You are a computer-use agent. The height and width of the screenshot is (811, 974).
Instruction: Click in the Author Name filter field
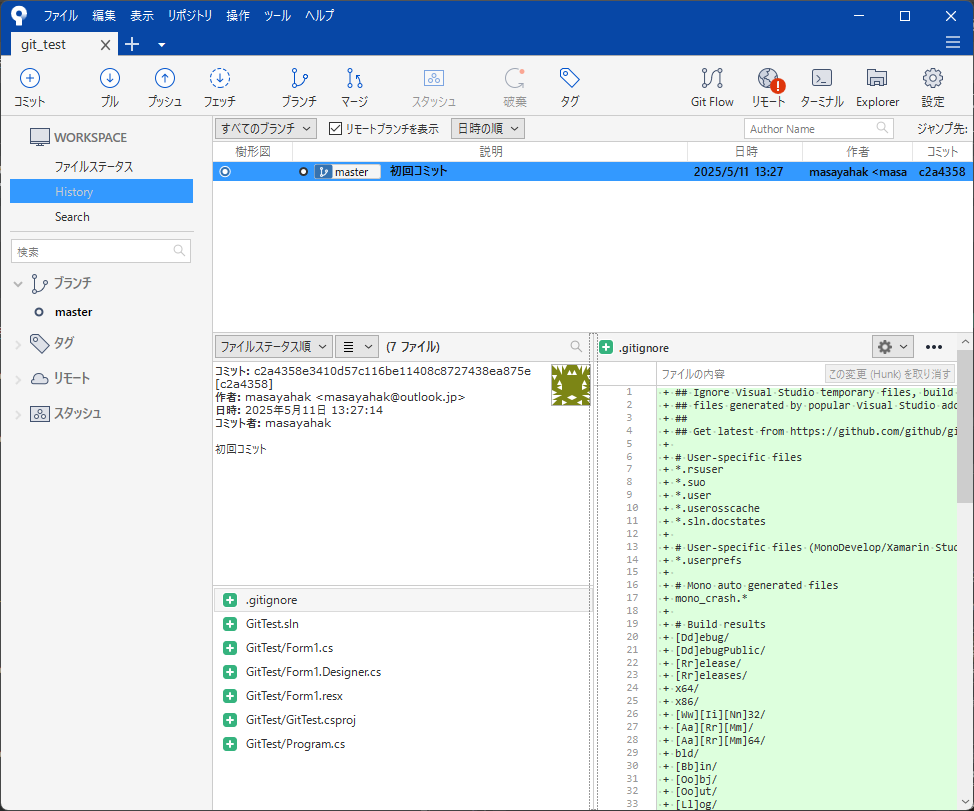pyautogui.click(x=819, y=129)
